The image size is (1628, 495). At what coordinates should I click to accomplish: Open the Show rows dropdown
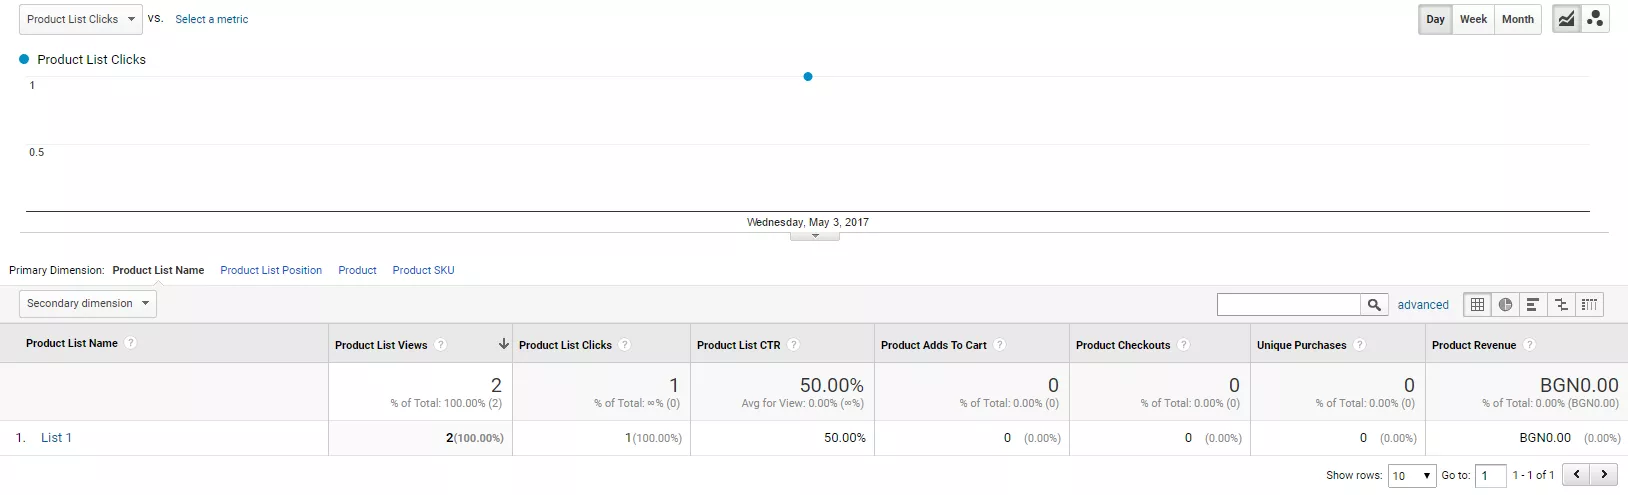pos(1412,476)
